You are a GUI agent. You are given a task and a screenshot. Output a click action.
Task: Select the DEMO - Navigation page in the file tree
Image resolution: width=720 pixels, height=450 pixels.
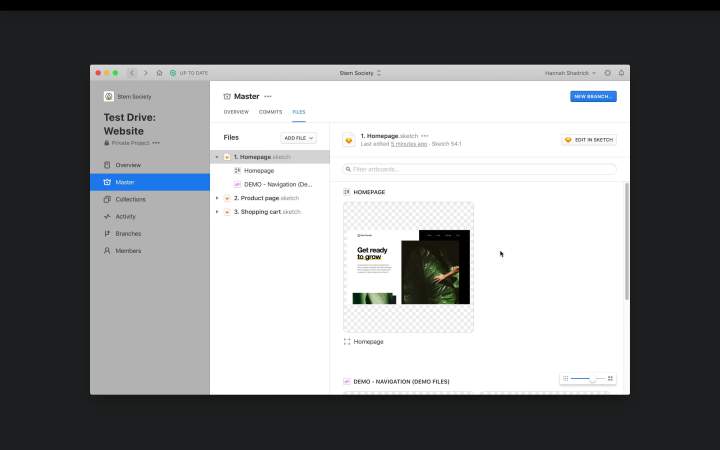pos(270,185)
